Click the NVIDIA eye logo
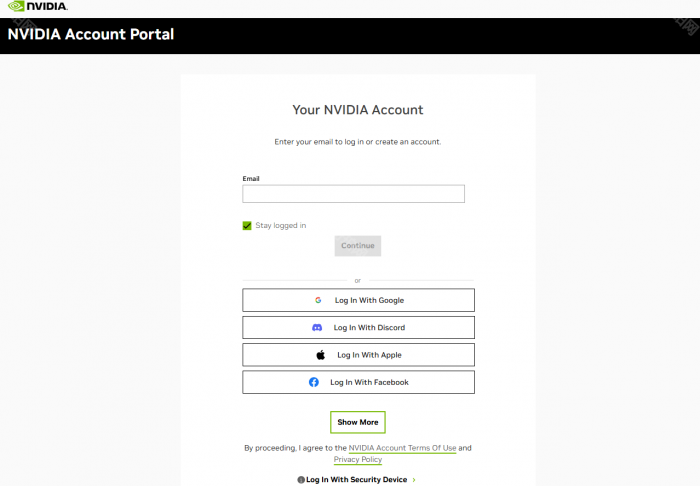Image resolution: width=700 pixels, height=486 pixels. pos(17,7)
